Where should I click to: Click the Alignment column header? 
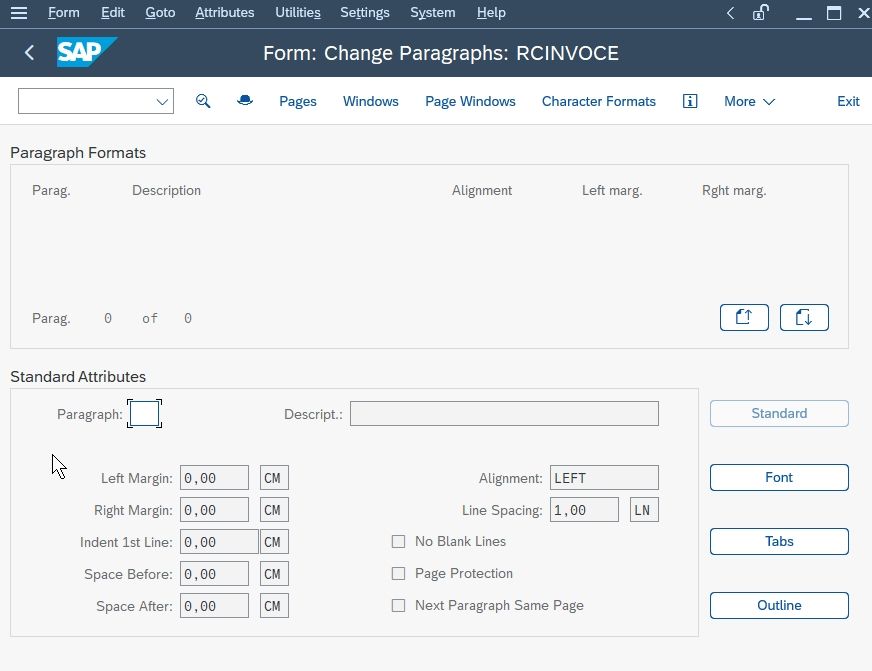coord(482,190)
